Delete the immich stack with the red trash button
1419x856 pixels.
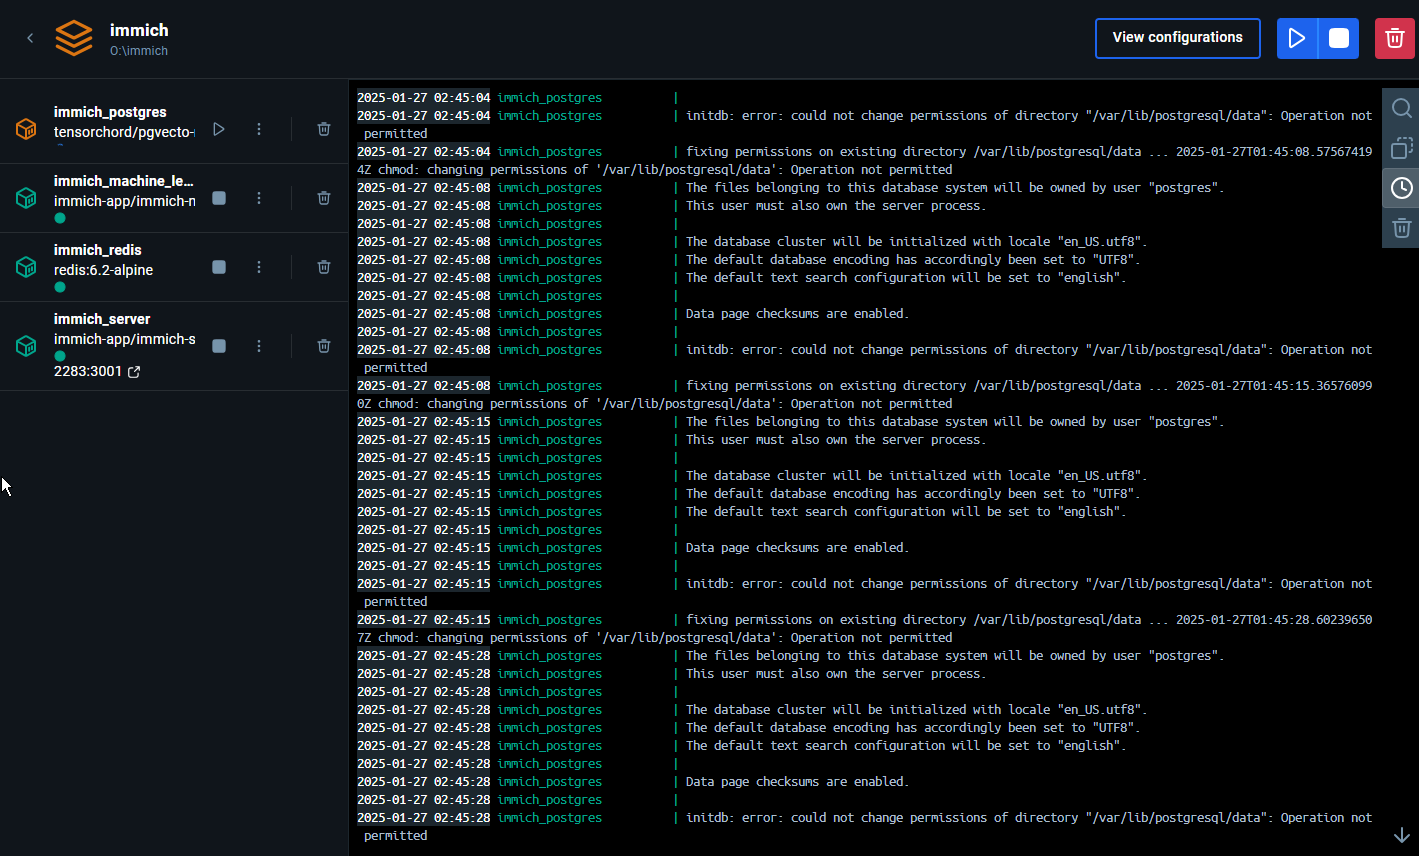[1394, 38]
